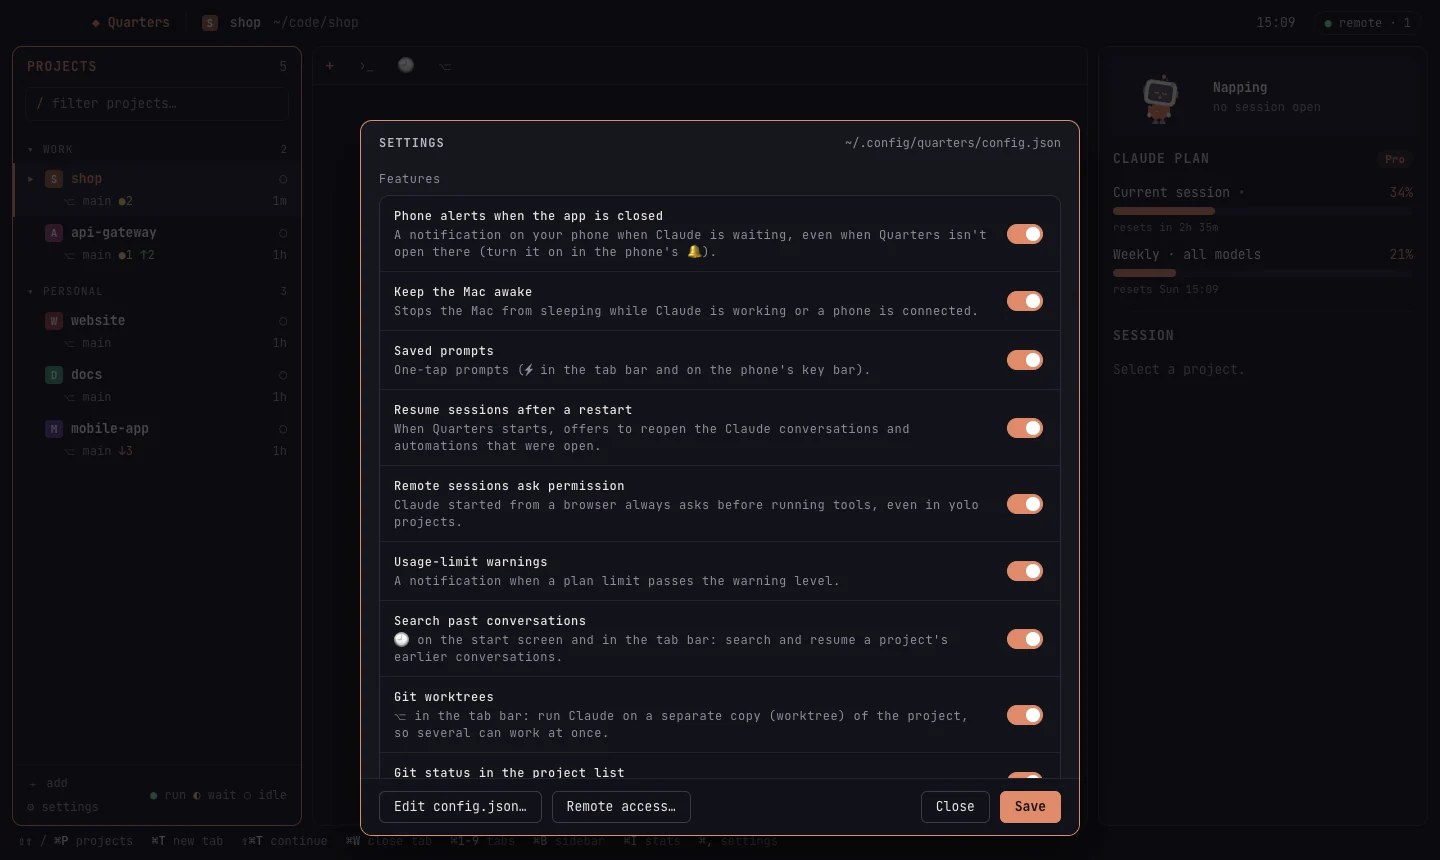Screen dimensions: 1440x860
Task: Toggle Resume sessions after a restart
Action: (x=1025, y=428)
